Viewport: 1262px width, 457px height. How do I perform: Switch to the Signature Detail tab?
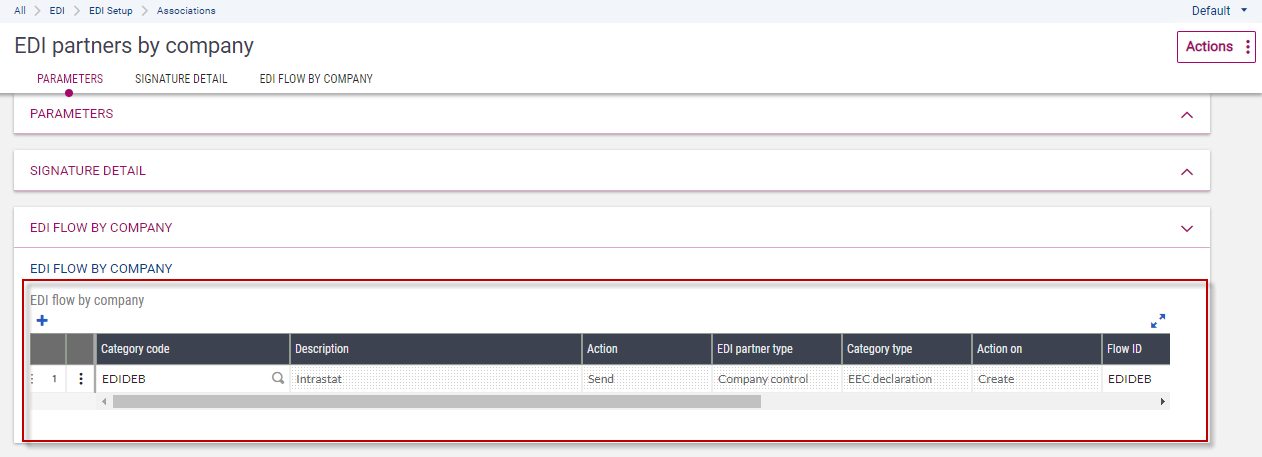point(181,79)
